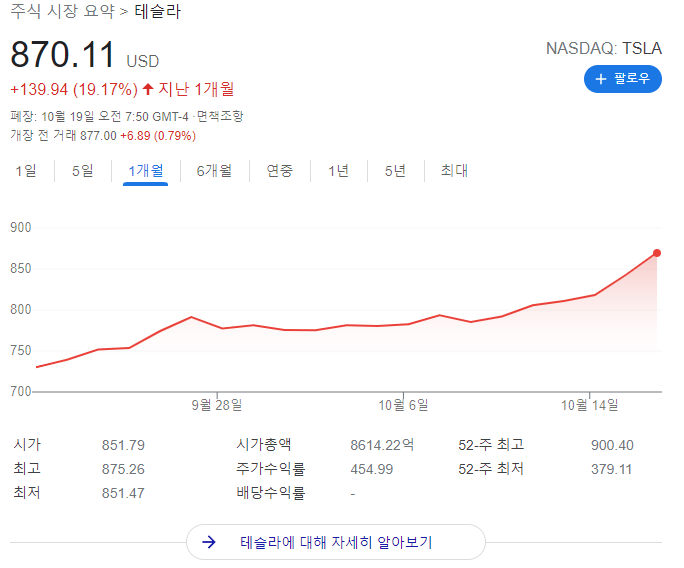Image resolution: width=684 pixels, height=568 pixels.
Task: Click the red endpoint dot on chart
Action: point(657,253)
